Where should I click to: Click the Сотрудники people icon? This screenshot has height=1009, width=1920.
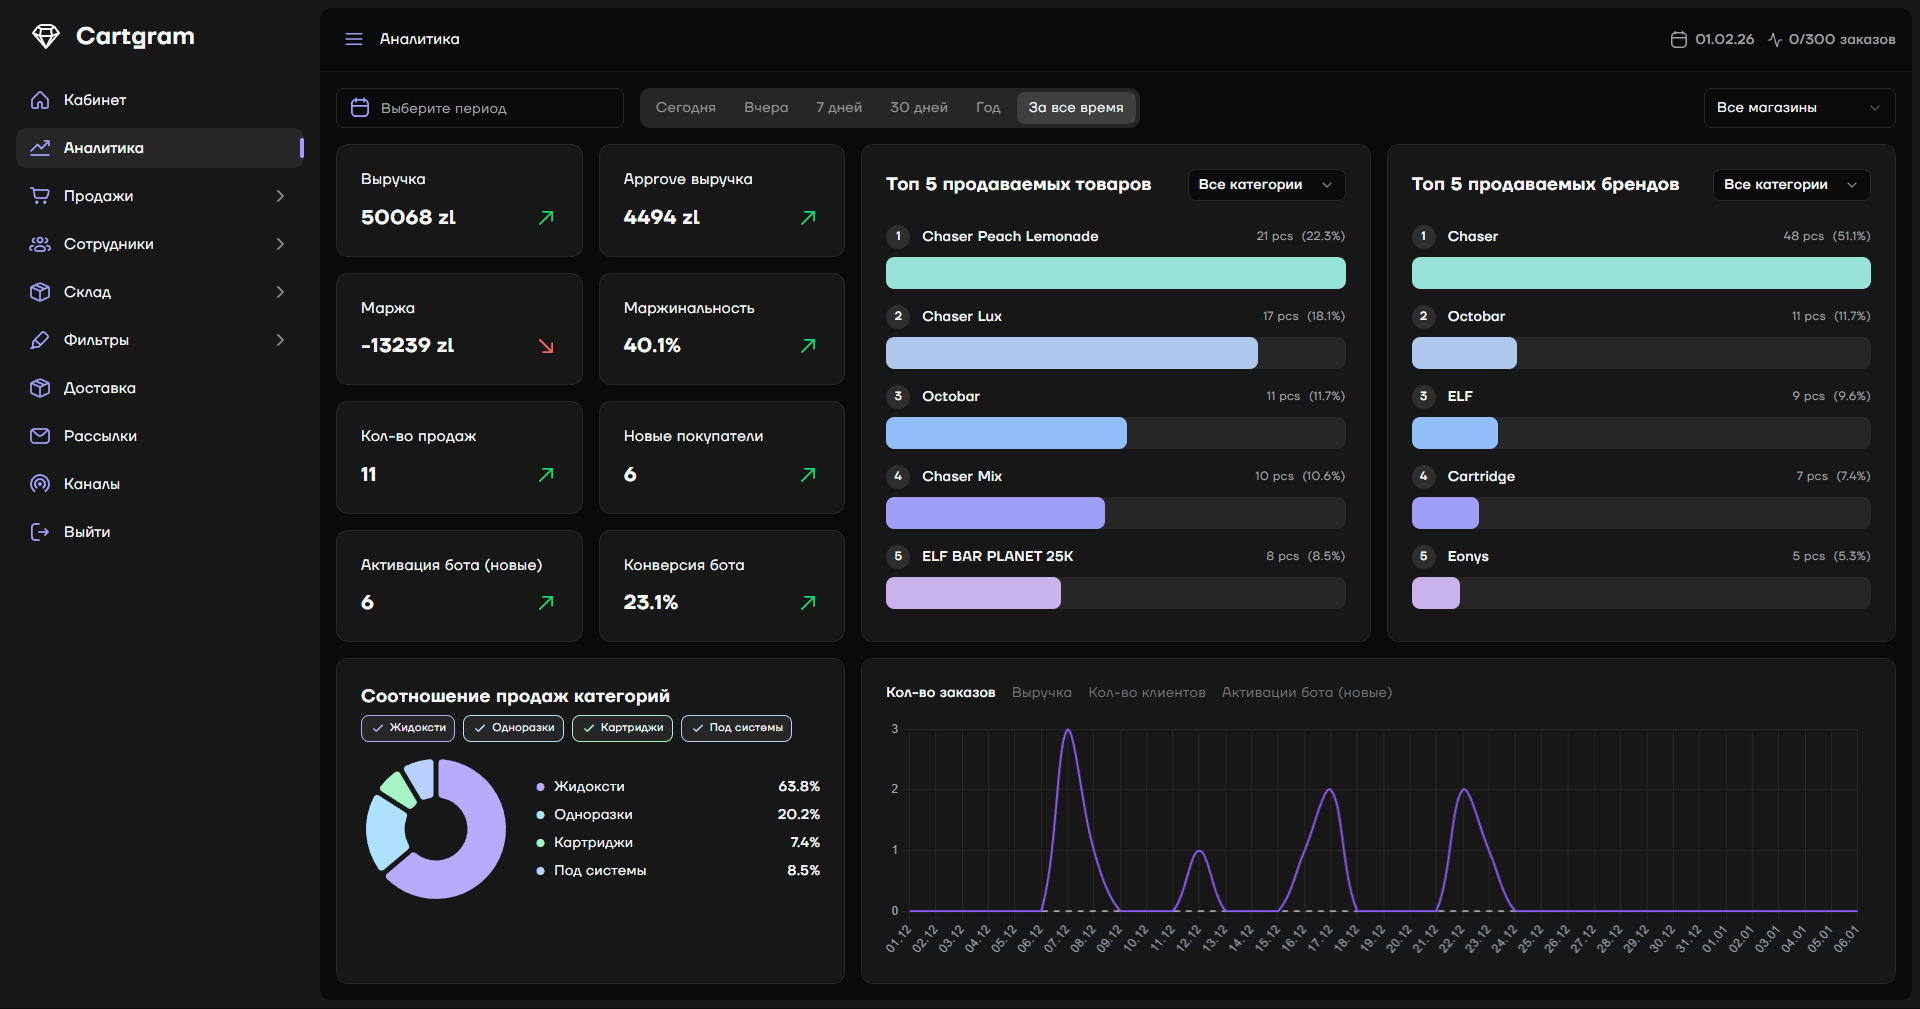click(40, 244)
